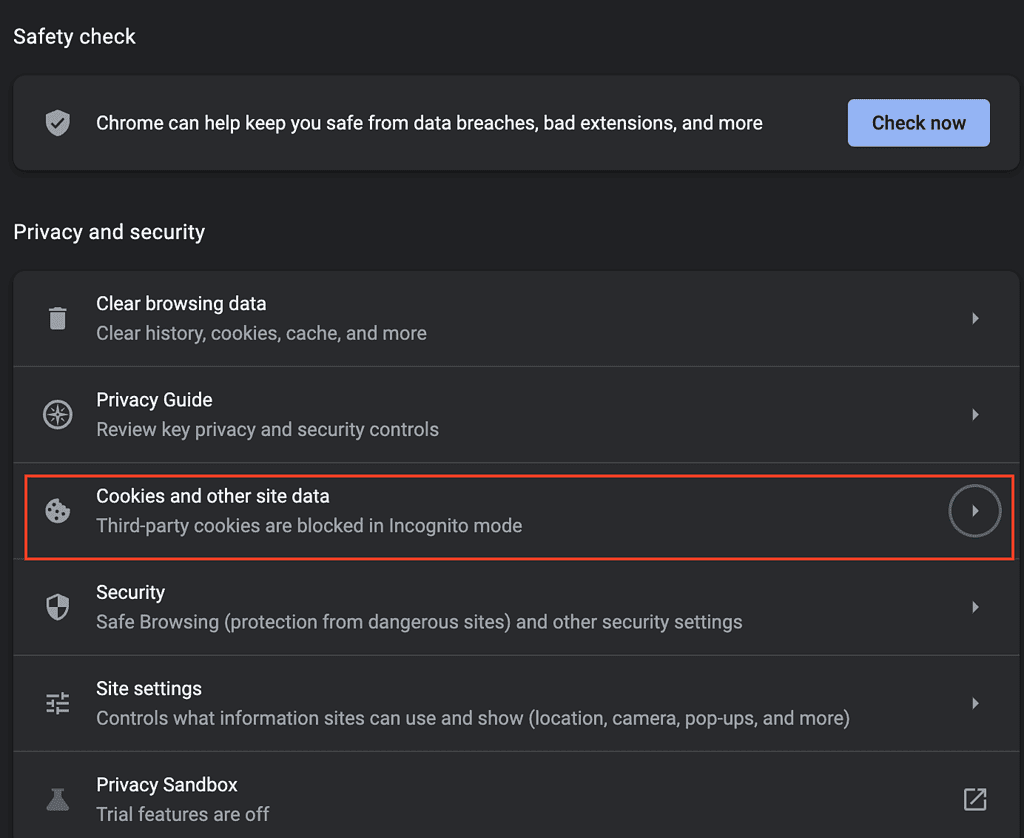Click the Site settings sliders icon
Screen dimensions: 1024x838
click(x=57, y=702)
